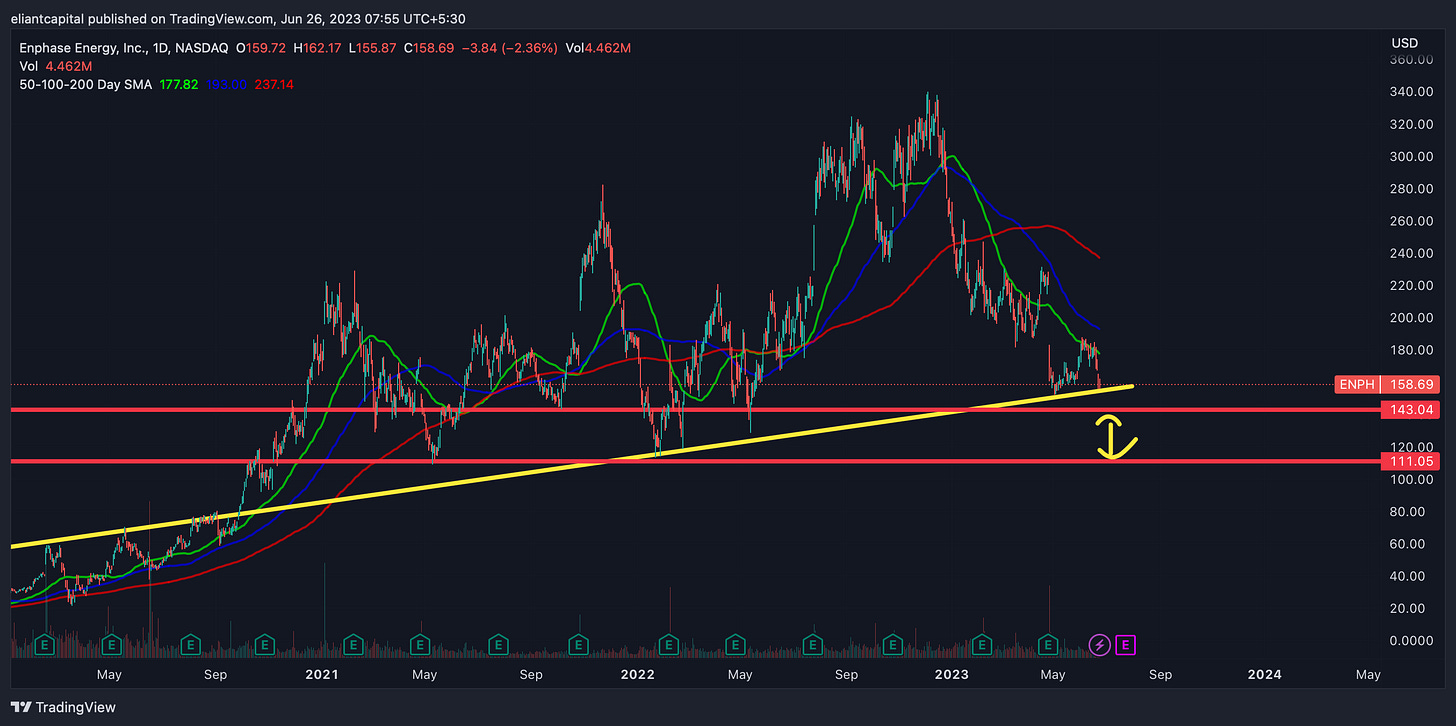The width and height of the screenshot is (1456, 726).
Task: Click the 300.00 price axis label
Action: pyautogui.click(x=1411, y=157)
